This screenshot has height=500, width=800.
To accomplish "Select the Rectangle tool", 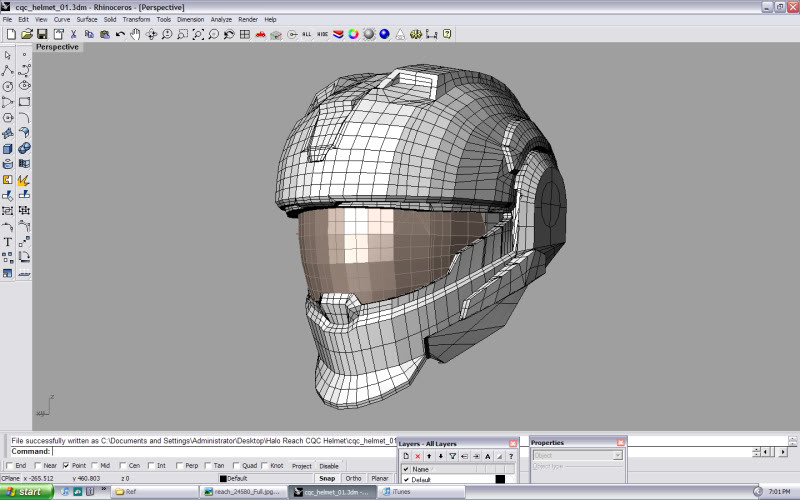I will click(x=24, y=102).
